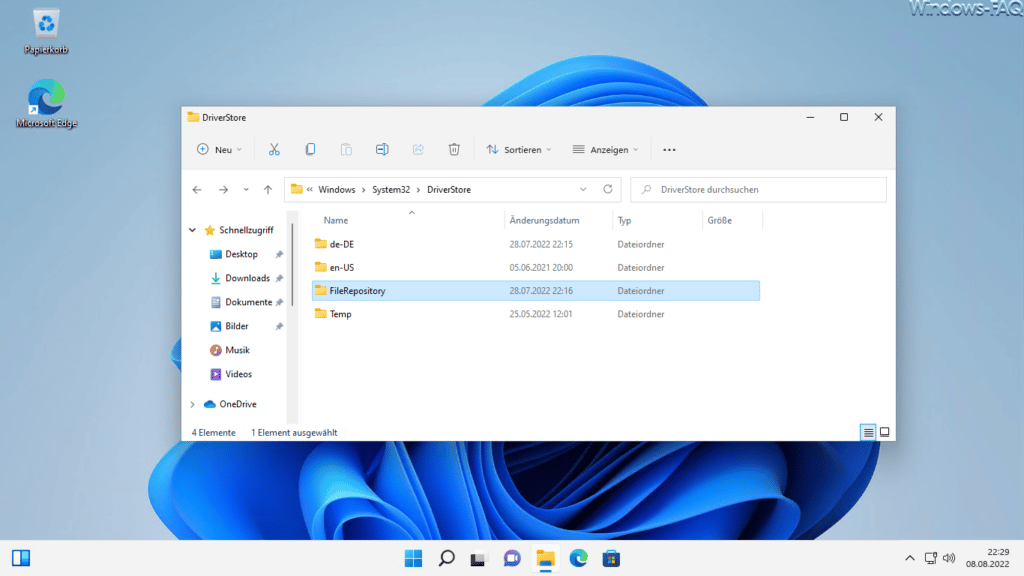
Task: Select the de-DE folder
Action: coord(536,244)
